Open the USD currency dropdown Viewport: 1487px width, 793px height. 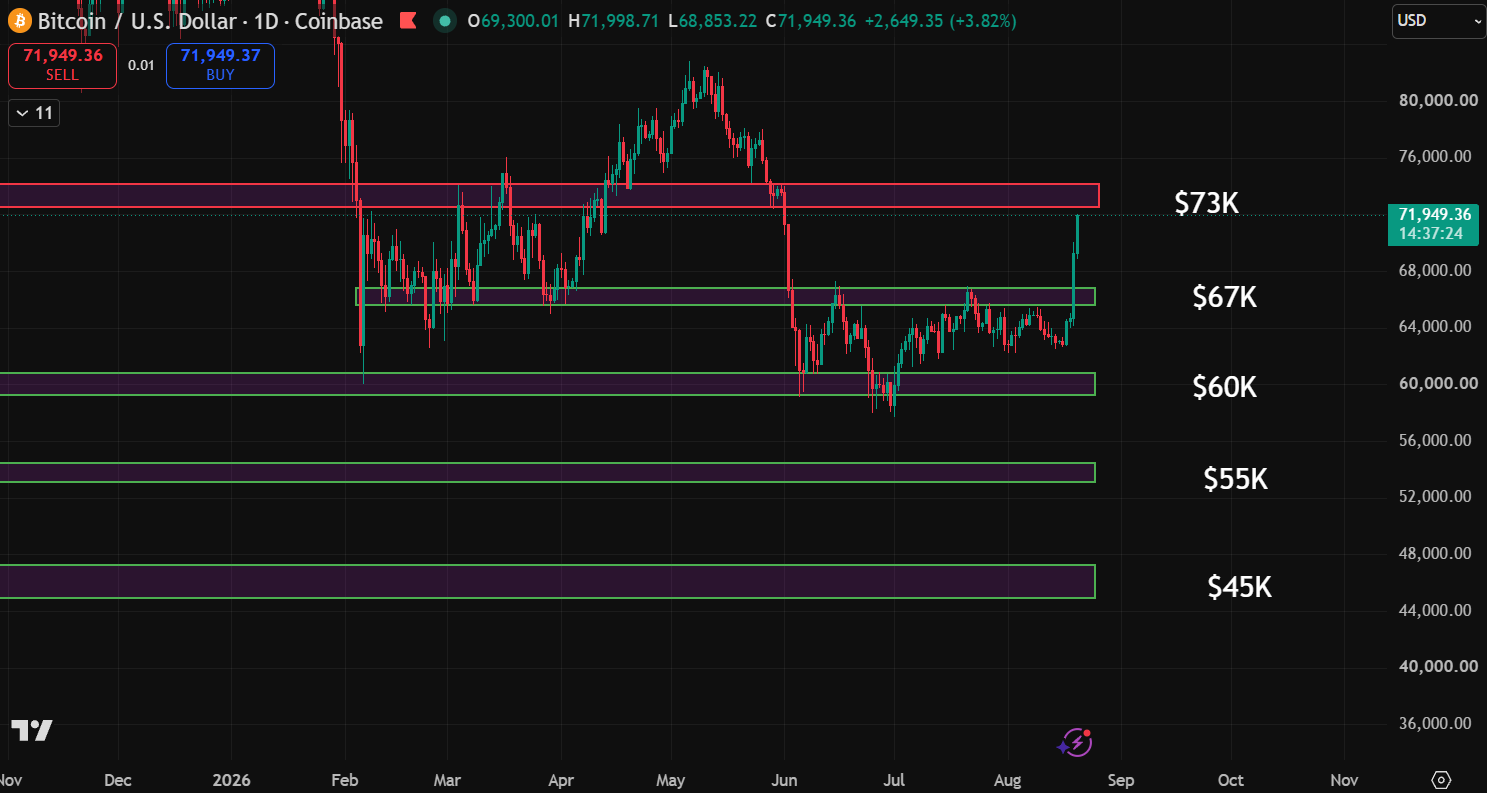click(1439, 21)
